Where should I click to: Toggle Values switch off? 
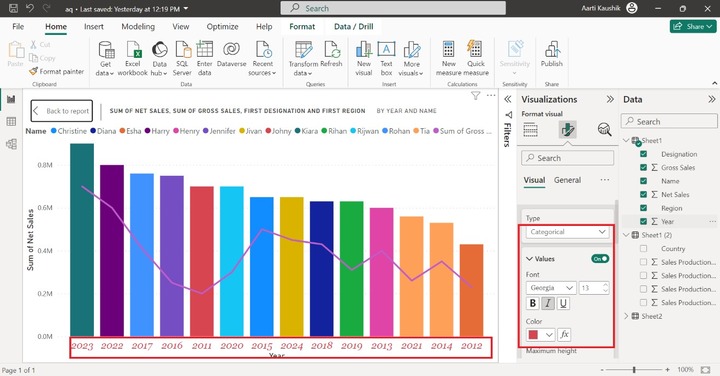pos(600,259)
